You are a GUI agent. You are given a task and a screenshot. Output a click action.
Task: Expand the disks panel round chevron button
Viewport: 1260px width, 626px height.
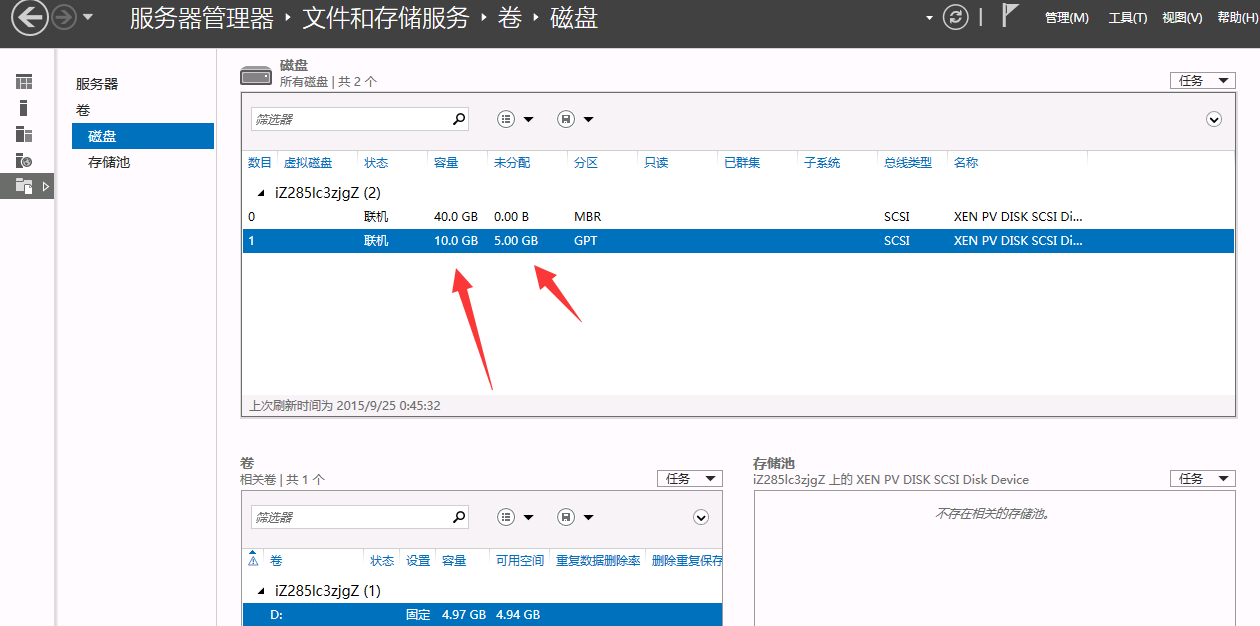pyautogui.click(x=1214, y=119)
